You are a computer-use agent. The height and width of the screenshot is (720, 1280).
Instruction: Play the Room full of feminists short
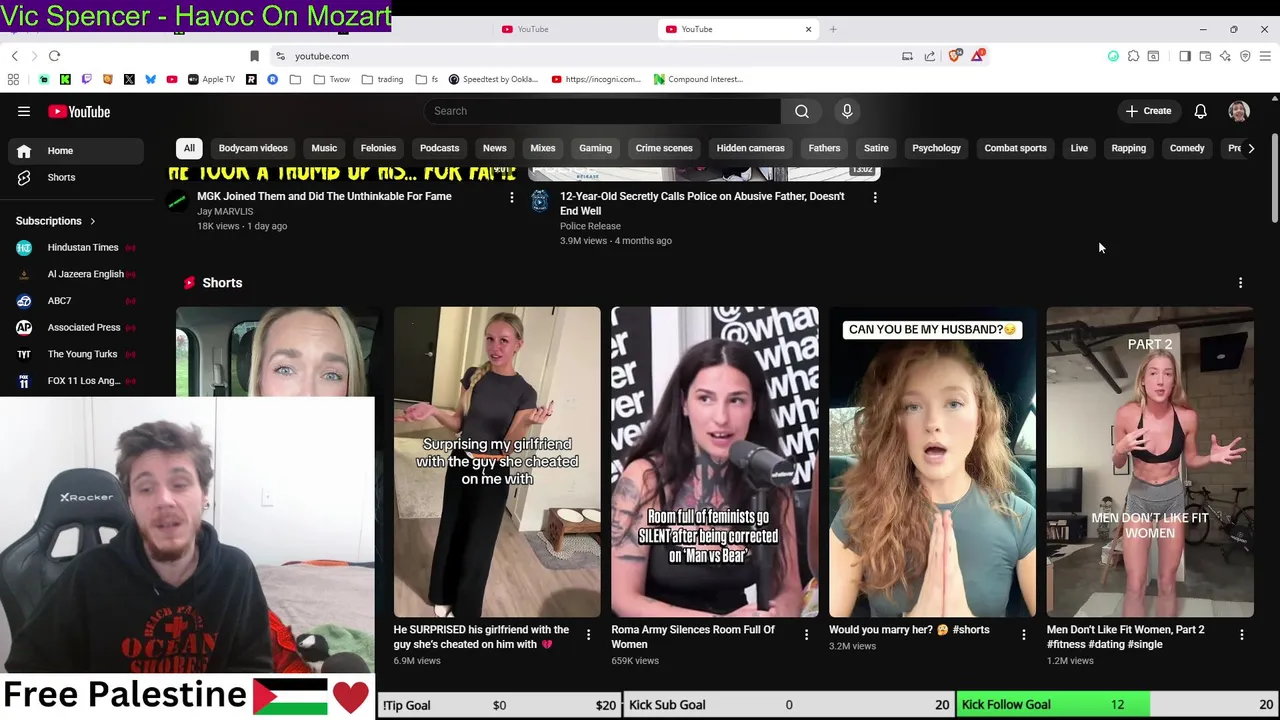pyautogui.click(x=714, y=462)
